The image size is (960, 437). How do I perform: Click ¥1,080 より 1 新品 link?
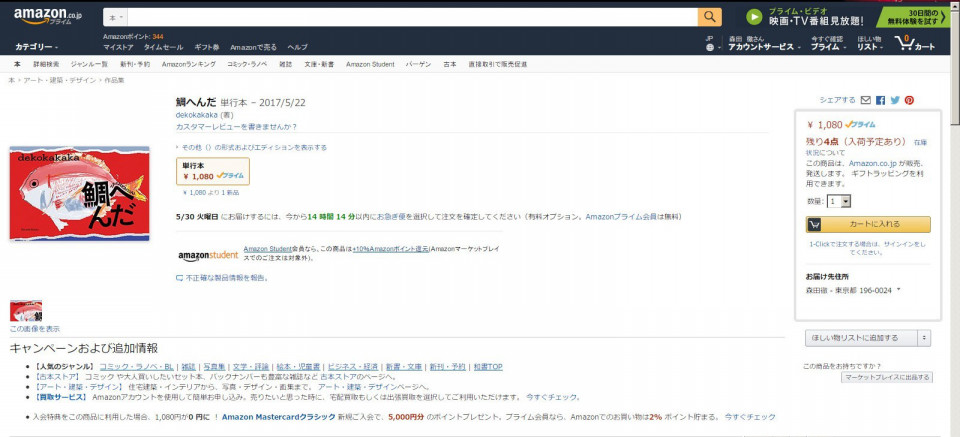pos(211,193)
